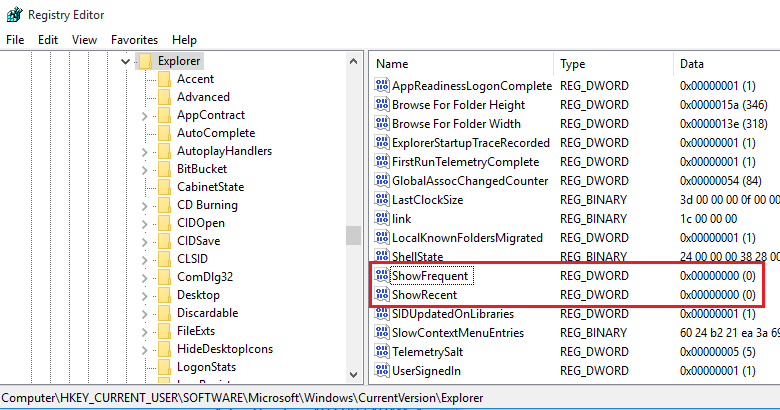Select the TelemetrySalt value name

427,352
